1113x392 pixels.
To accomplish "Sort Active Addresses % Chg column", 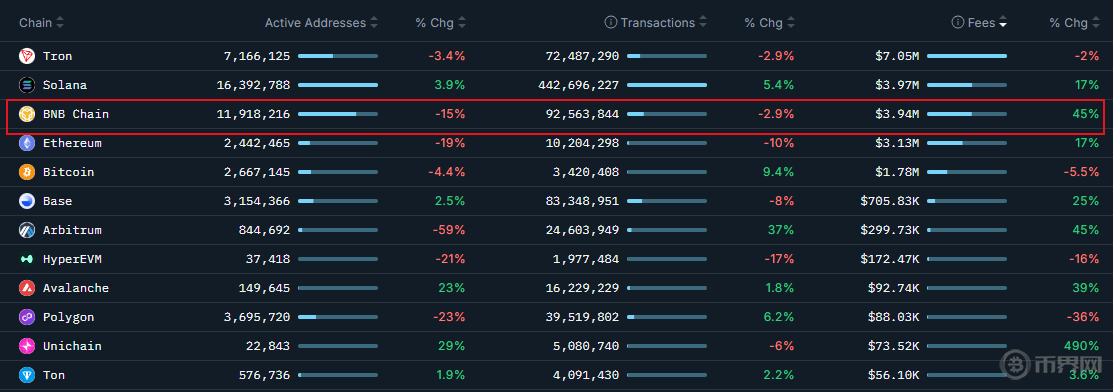I will [x=462, y=23].
